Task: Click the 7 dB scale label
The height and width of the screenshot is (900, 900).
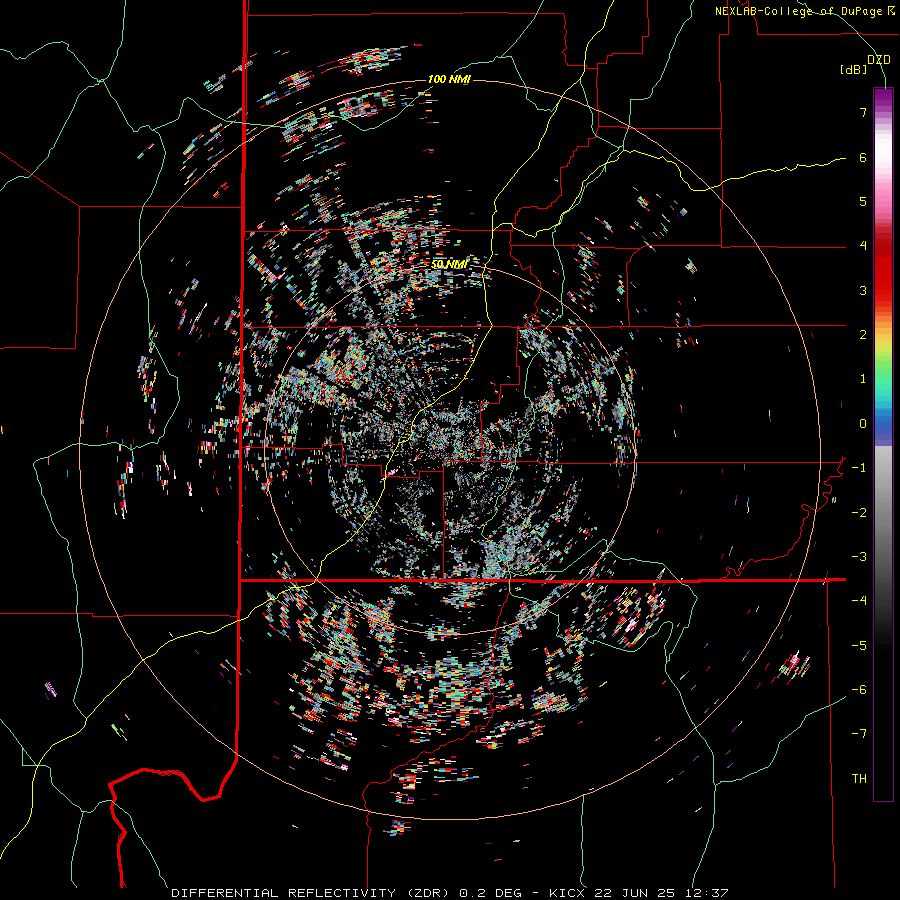Action: coord(863,112)
